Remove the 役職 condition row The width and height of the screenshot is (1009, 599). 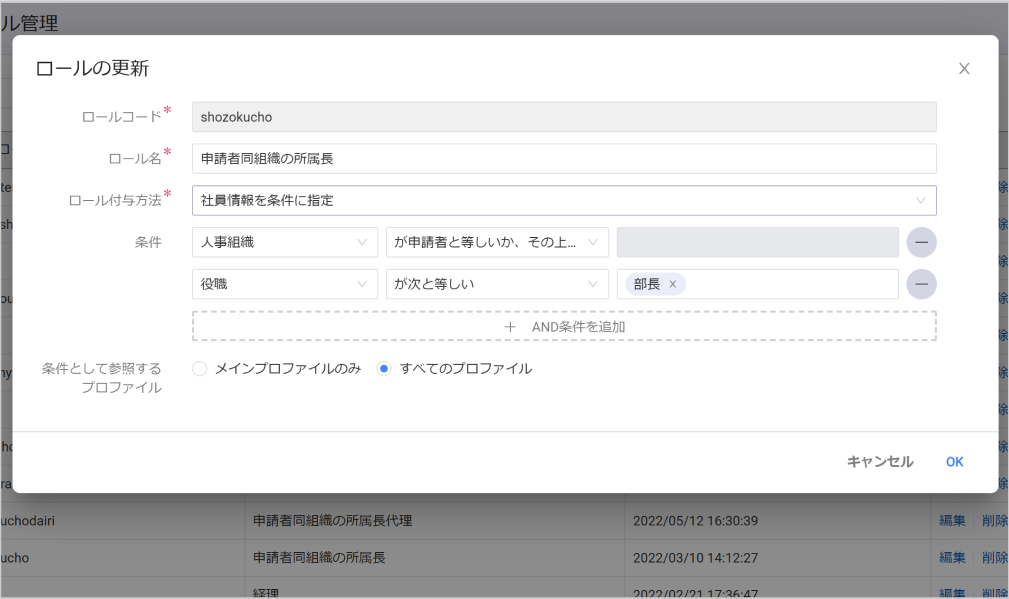click(921, 284)
